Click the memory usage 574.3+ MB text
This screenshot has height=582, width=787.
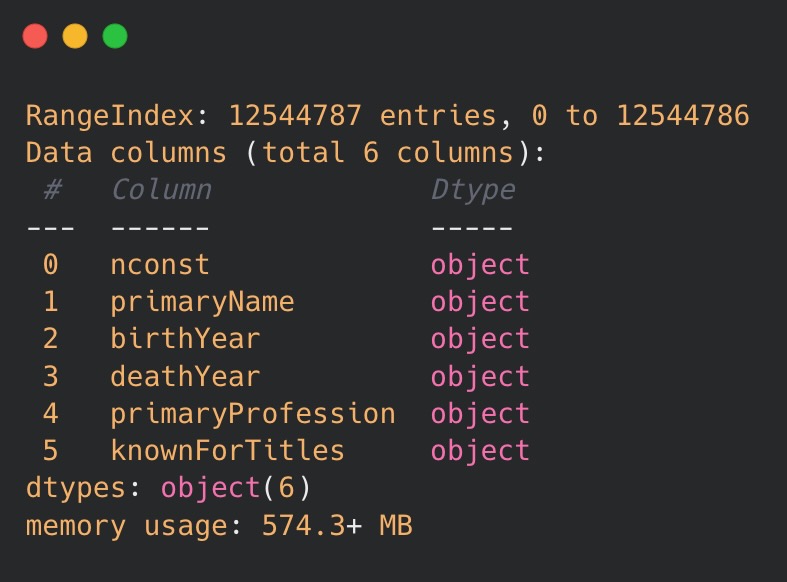click(219, 526)
